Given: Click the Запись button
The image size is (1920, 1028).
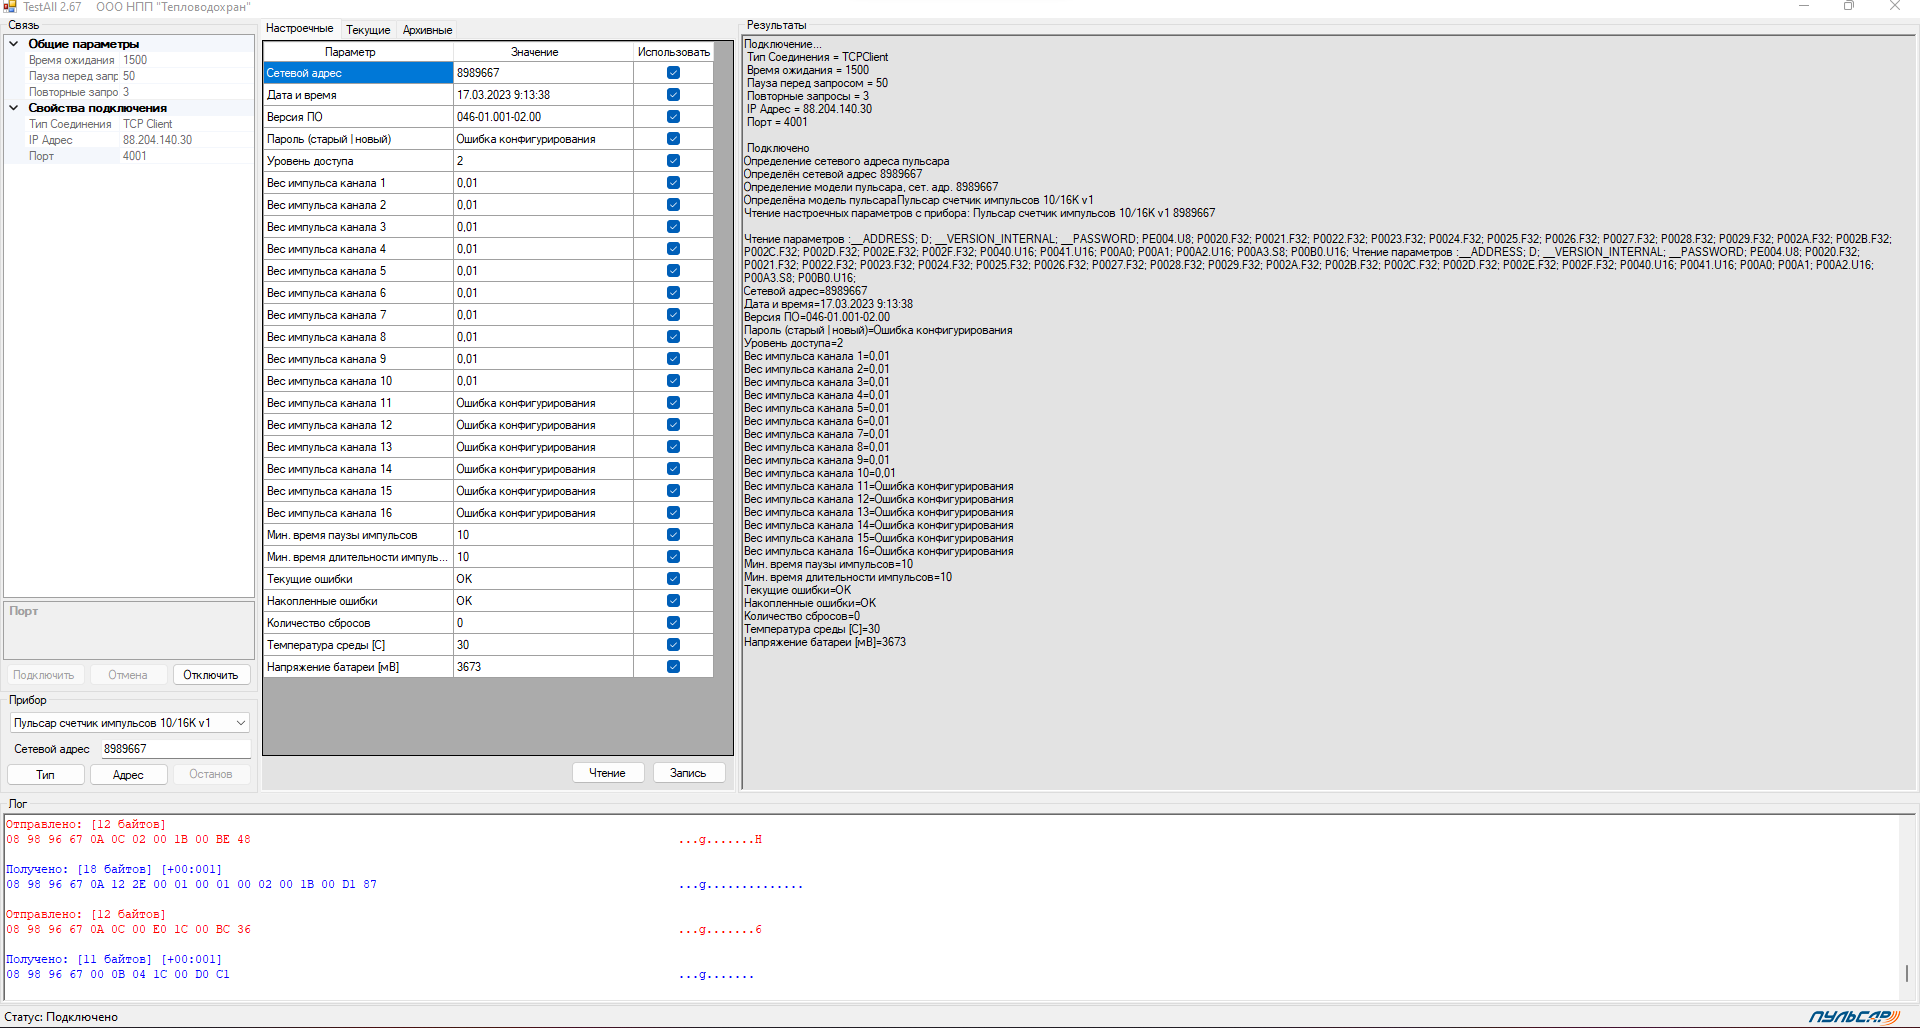Looking at the screenshot, I should [x=688, y=773].
